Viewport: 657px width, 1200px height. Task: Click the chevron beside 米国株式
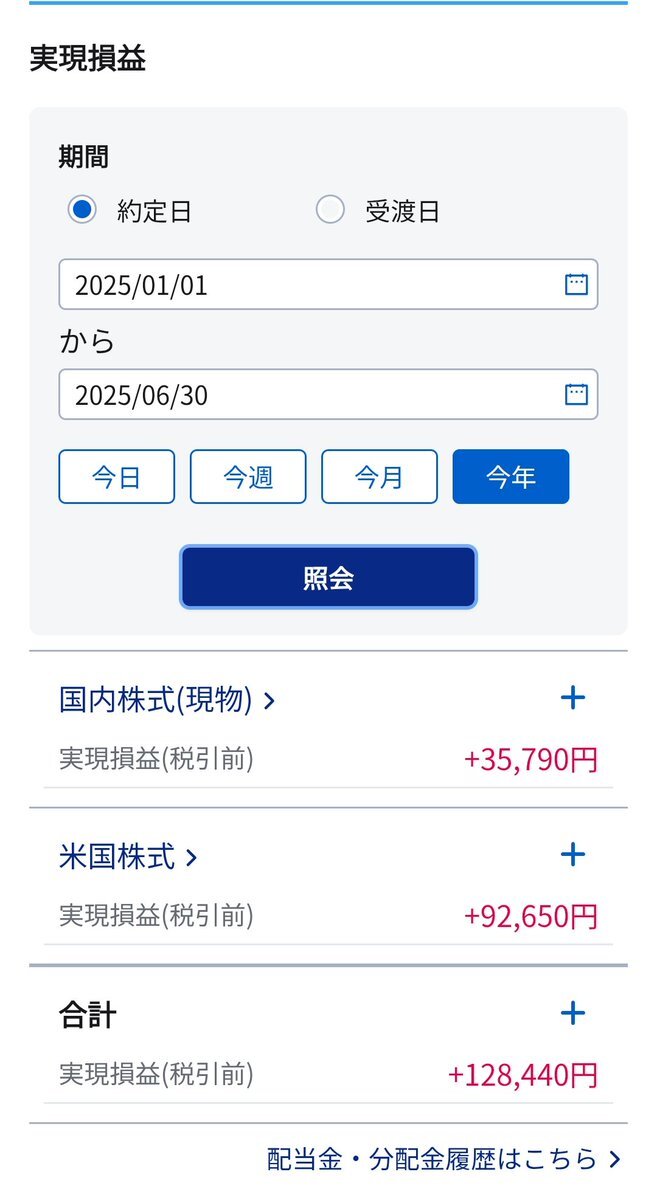[x=191, y=858]
